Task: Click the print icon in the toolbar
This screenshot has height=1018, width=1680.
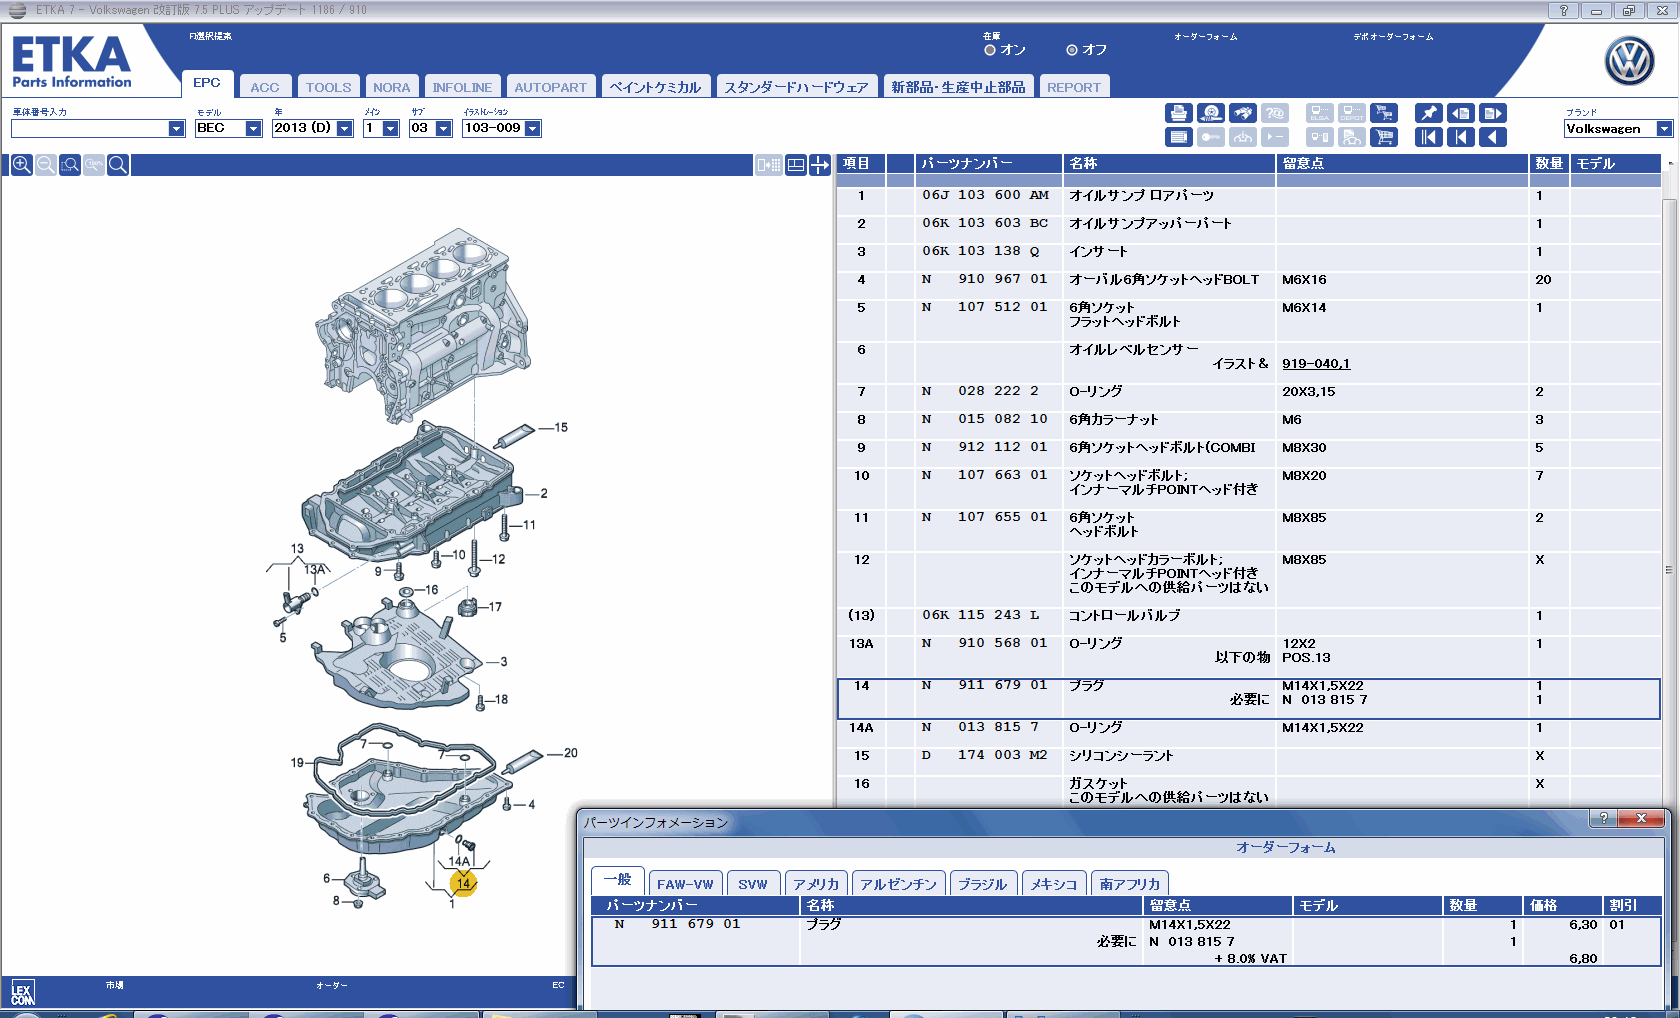Action: (1179, 113)
